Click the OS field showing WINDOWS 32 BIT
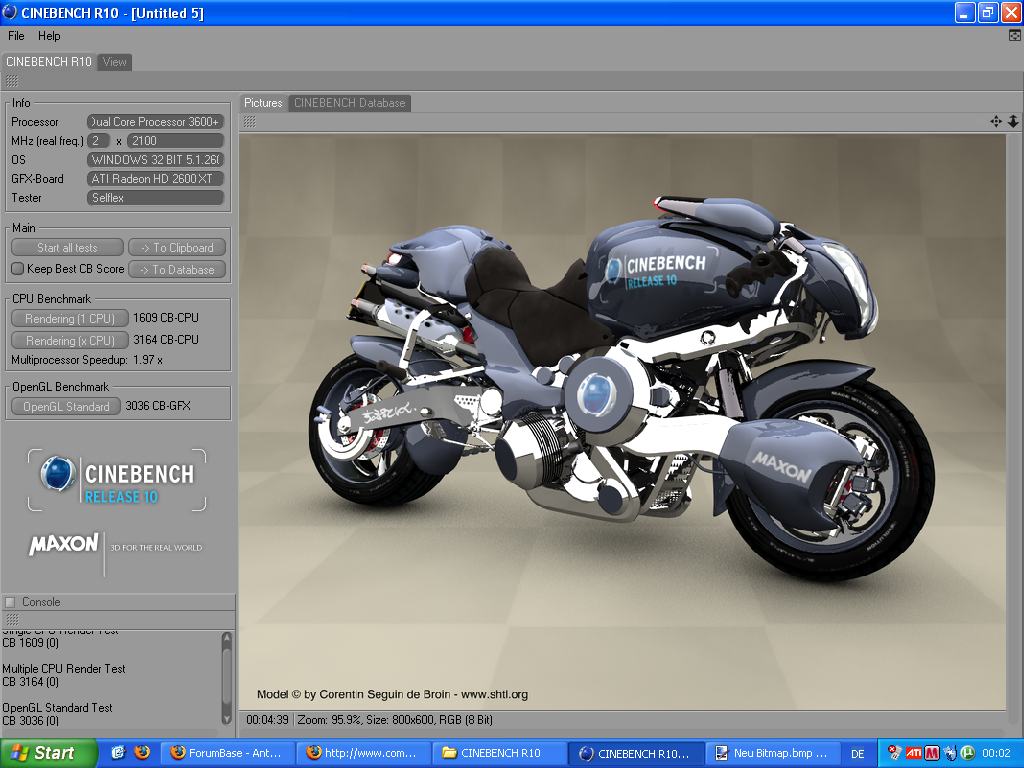Image resolution: width=1024 pixels, height=768 pixels. coord(155,159)
